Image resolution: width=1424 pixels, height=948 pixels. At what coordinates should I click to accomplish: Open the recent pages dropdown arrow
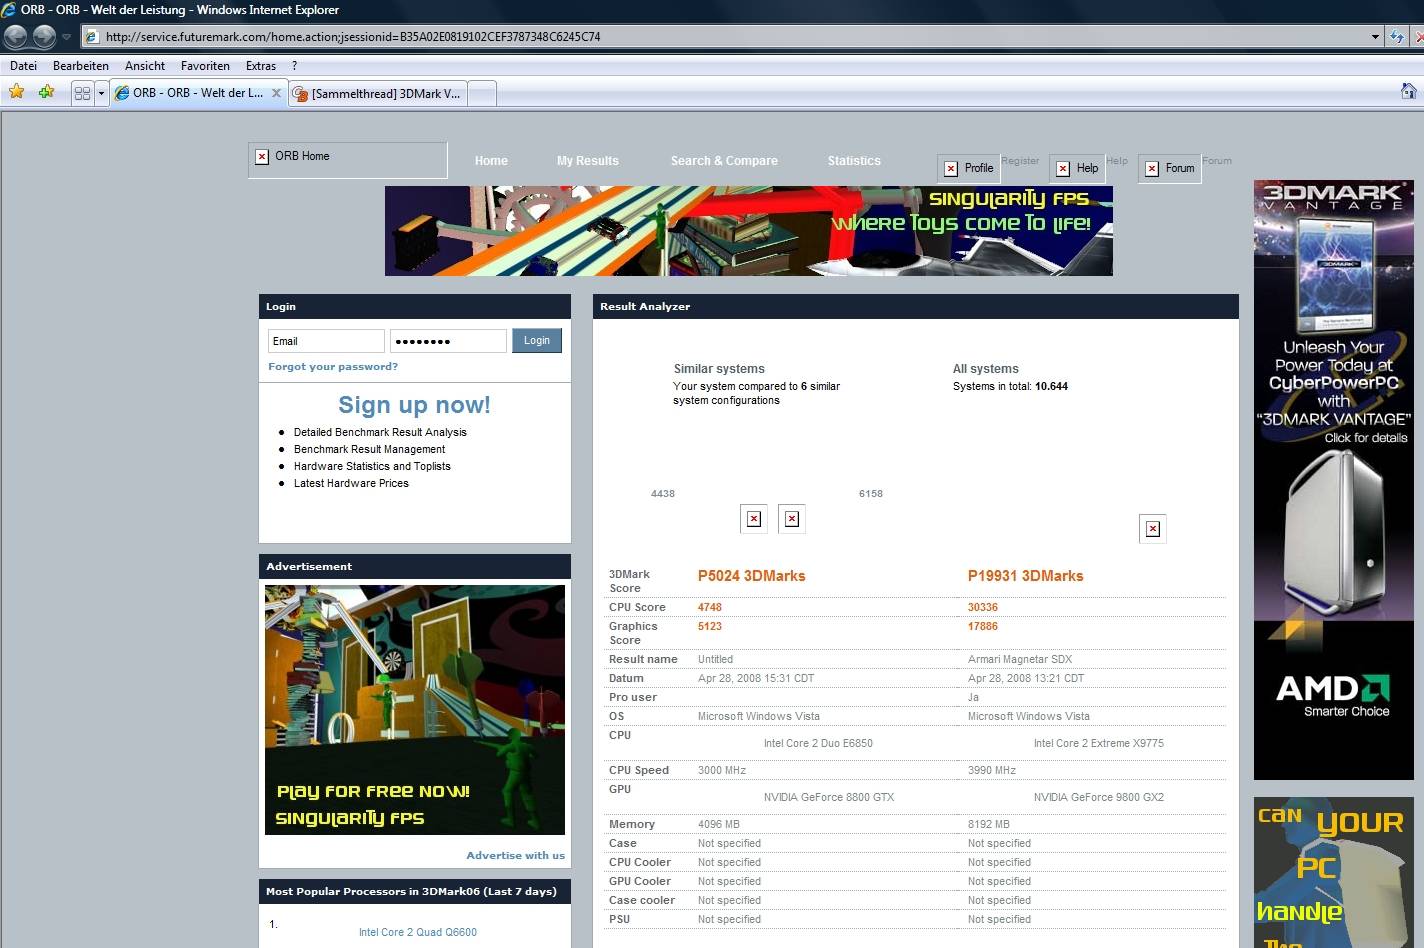pyautogui.click(x=66, y=37)
